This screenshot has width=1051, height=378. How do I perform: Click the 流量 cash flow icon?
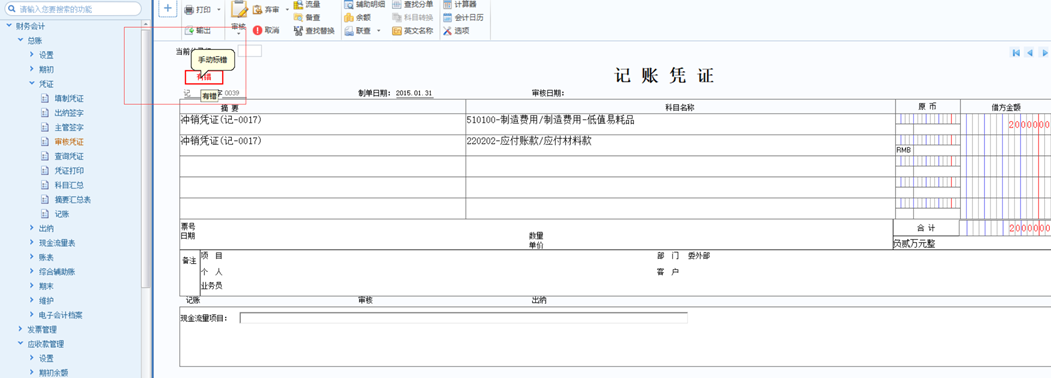298,4
